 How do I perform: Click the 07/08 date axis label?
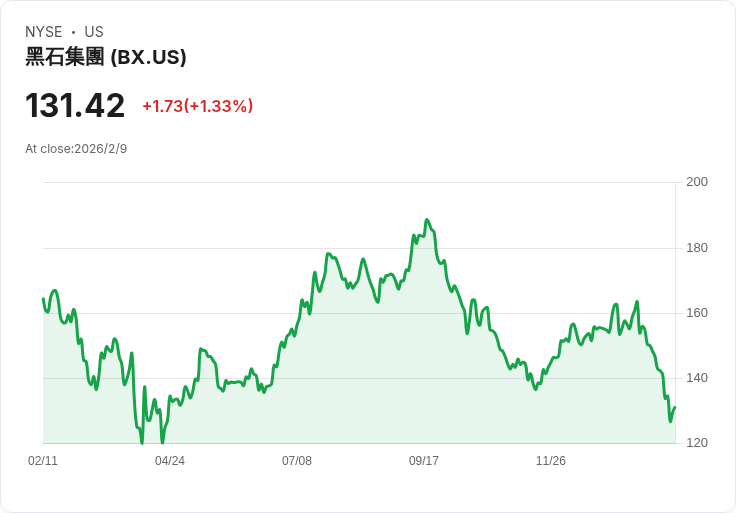pos(297,461)
